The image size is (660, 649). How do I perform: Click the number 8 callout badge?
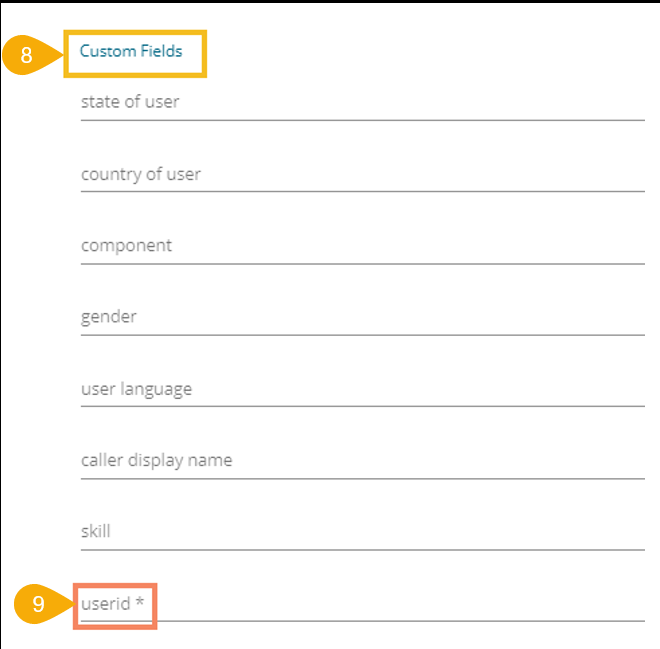click(26, 55)
